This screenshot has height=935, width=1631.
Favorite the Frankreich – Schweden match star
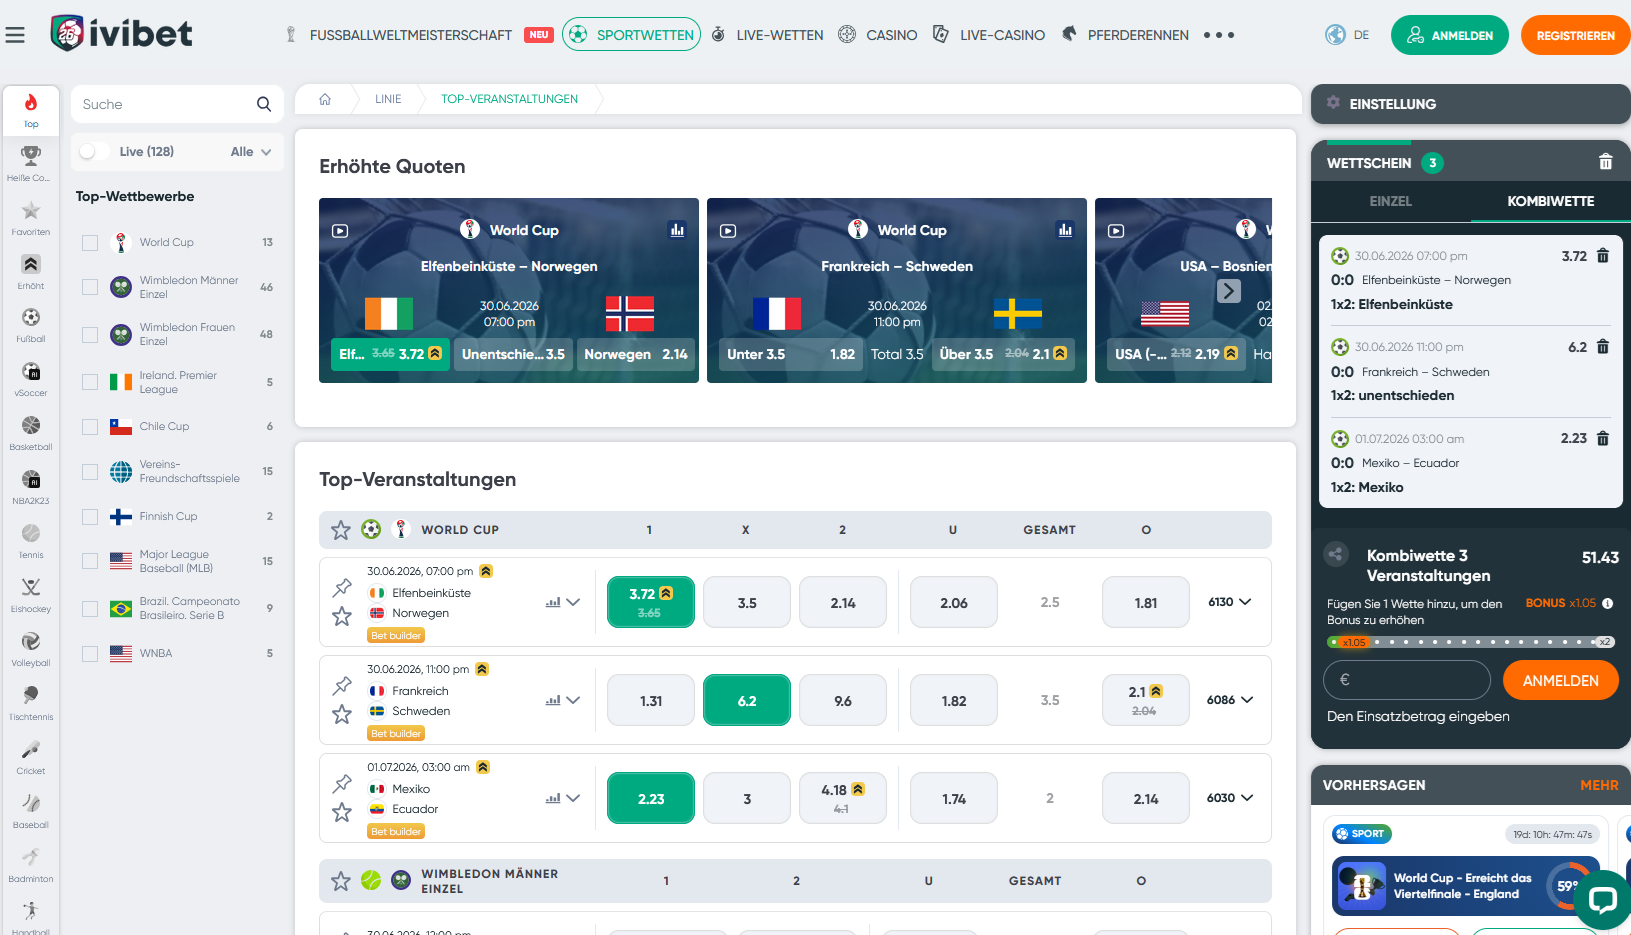(x=342, y=714)
